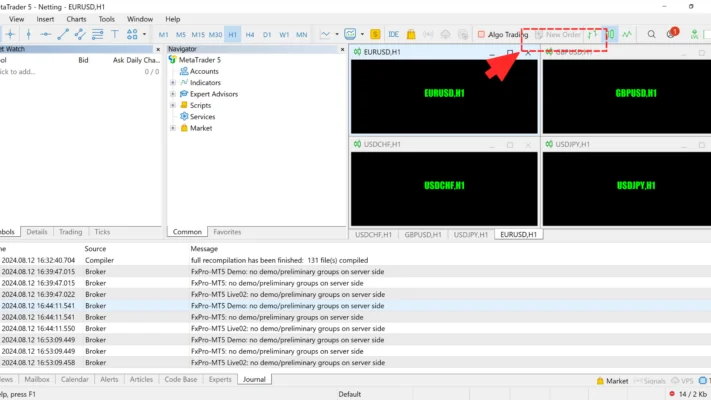711x400 pixels.
Task: Select the GBPUSD,H1 chart tab
Action: coord(424,234)
